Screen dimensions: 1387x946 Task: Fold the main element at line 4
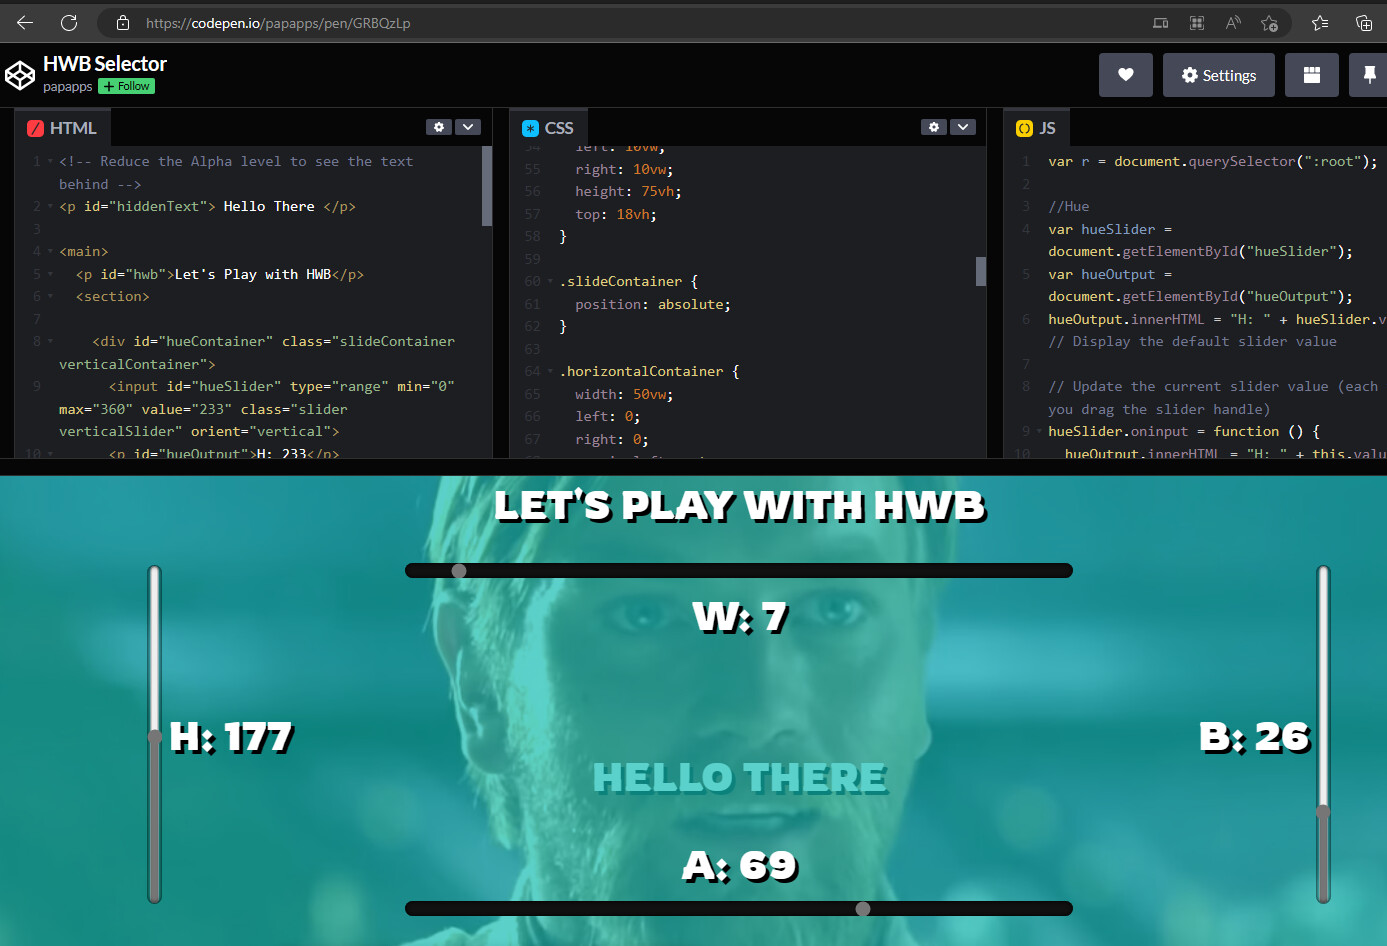50,251
